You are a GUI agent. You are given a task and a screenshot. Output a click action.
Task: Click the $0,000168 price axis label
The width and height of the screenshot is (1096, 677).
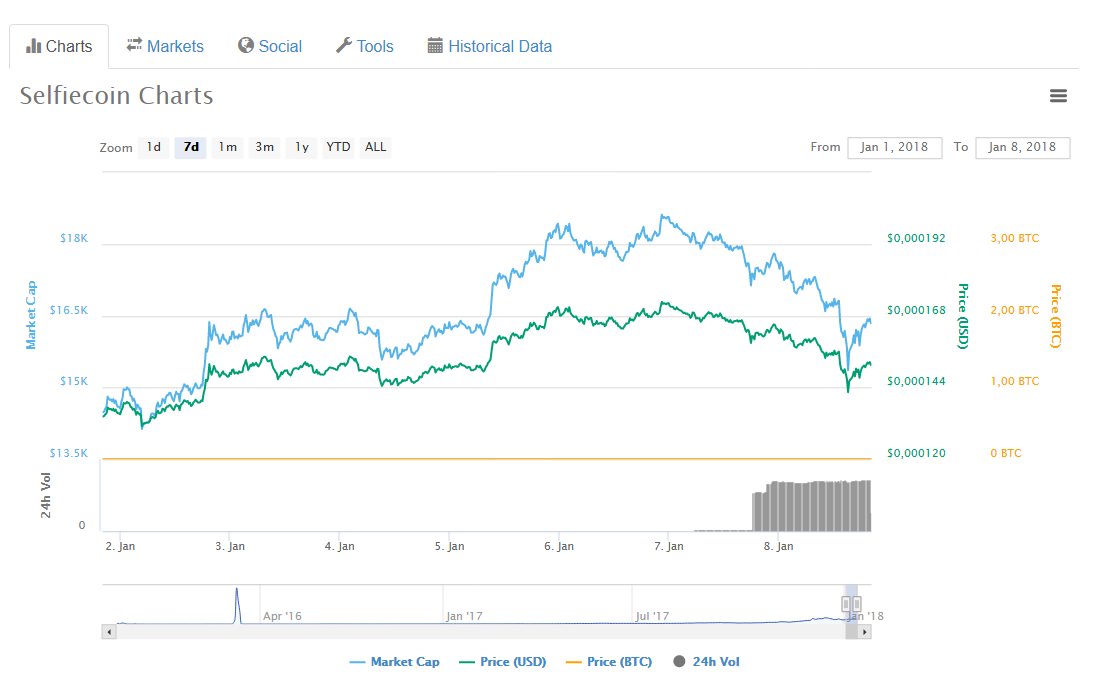(x=916, y=310)
